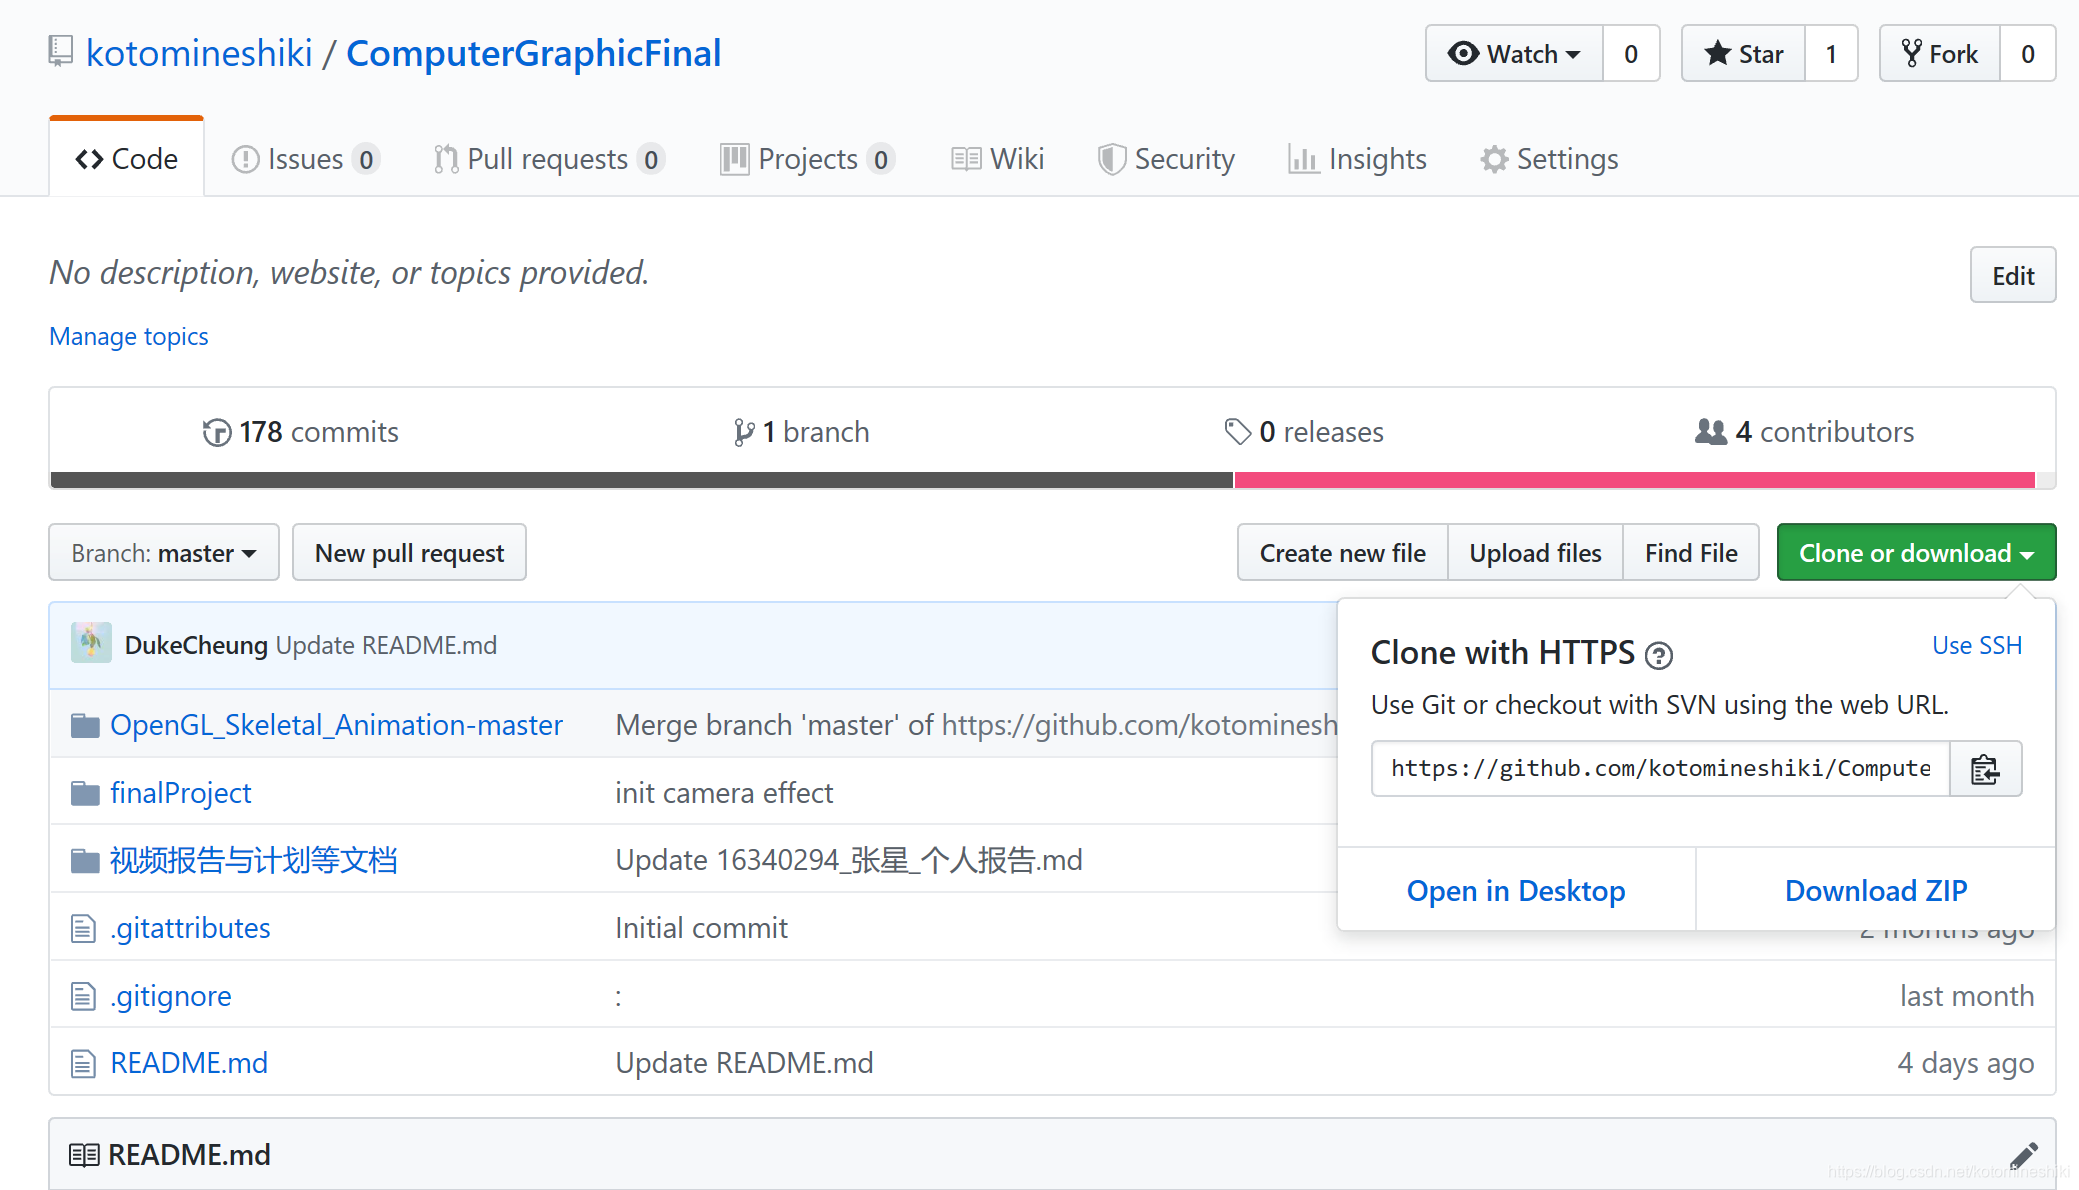Open watchers count 0
Screen dimensions: 2079x1190
tap(1631, 53)
